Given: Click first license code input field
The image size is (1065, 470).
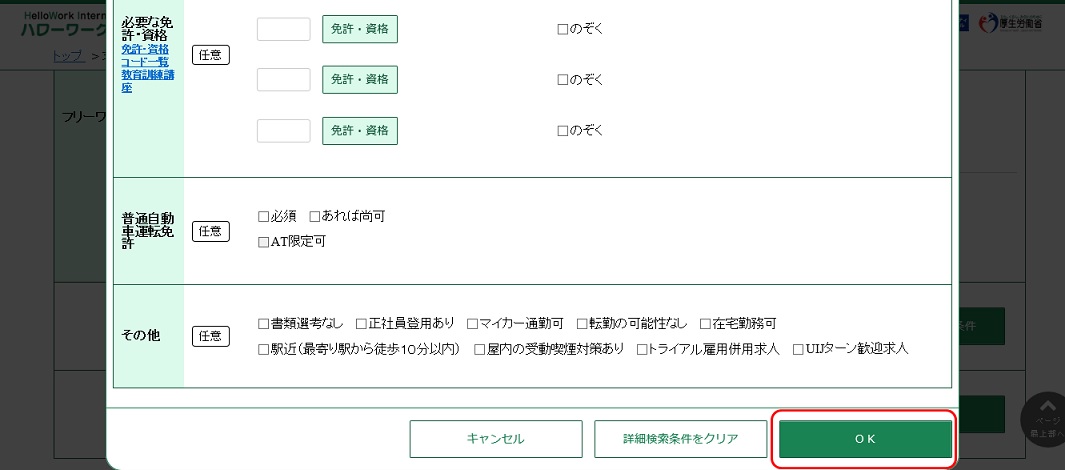Looking at the screenshot, I should (x=284, y=29).
